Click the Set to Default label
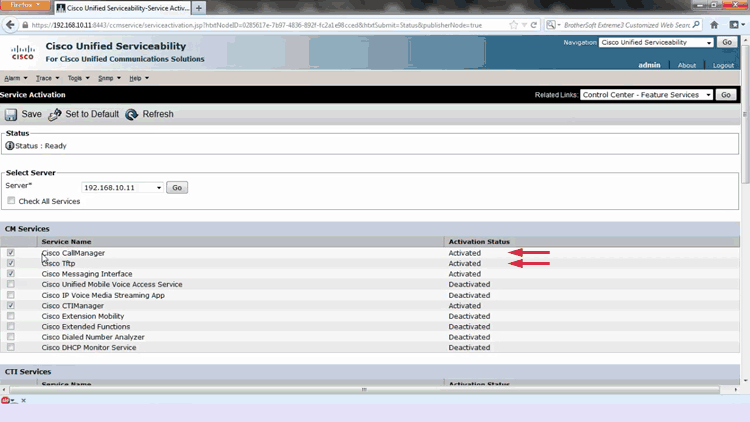Image resolution: width=750 pixels, height=422 pixels. point(92,114)
